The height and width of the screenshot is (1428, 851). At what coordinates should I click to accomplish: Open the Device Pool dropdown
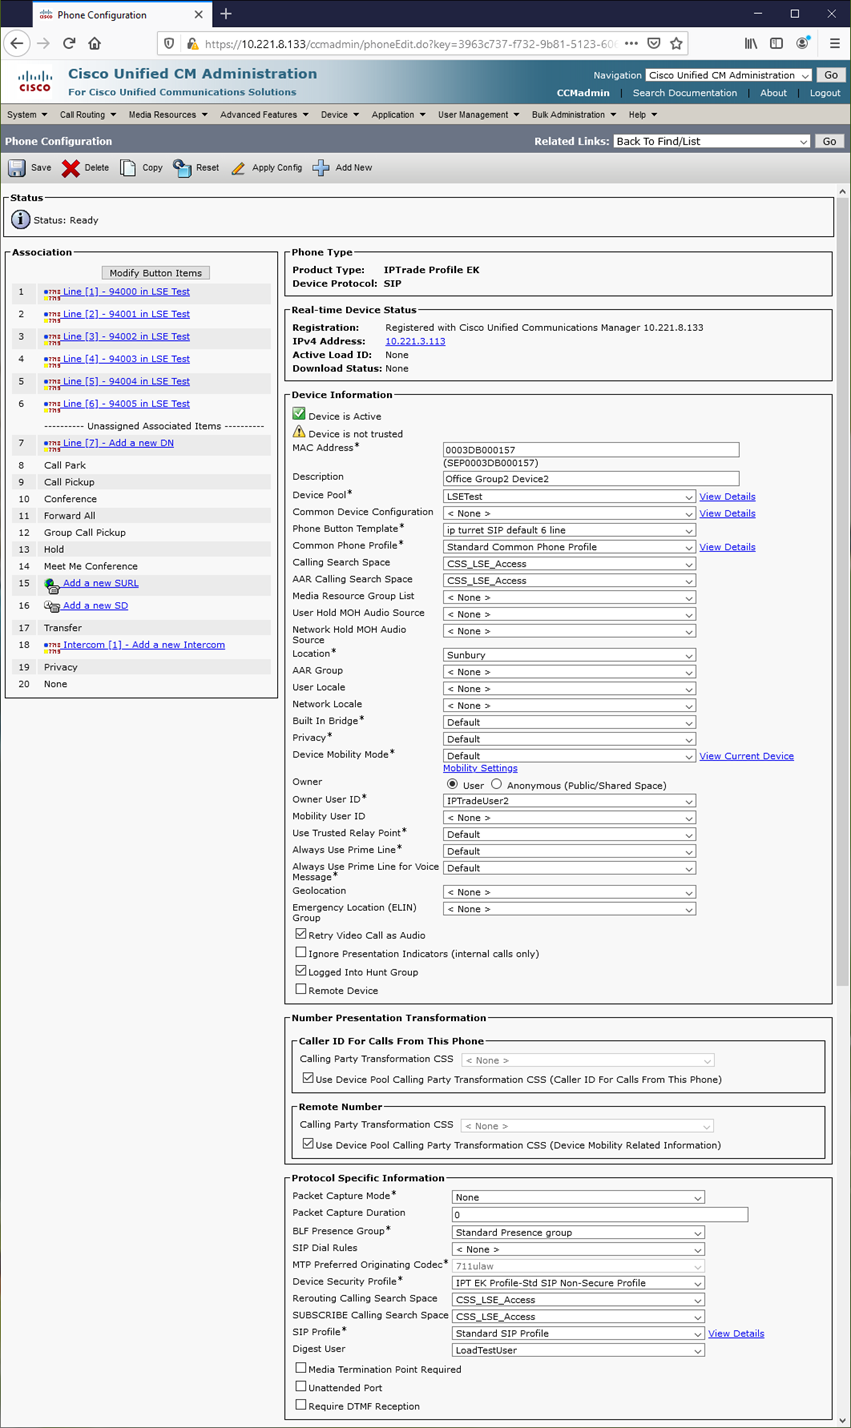point(569,496)
